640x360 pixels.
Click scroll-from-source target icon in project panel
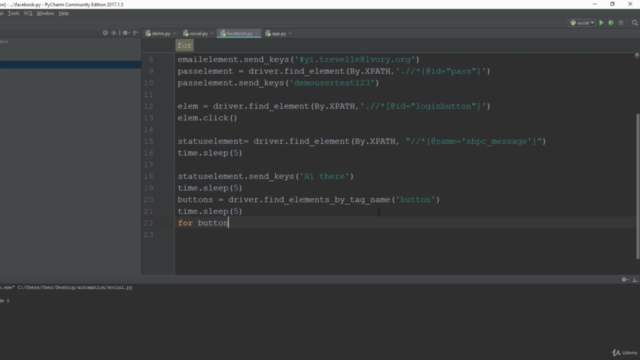[105, 33]
